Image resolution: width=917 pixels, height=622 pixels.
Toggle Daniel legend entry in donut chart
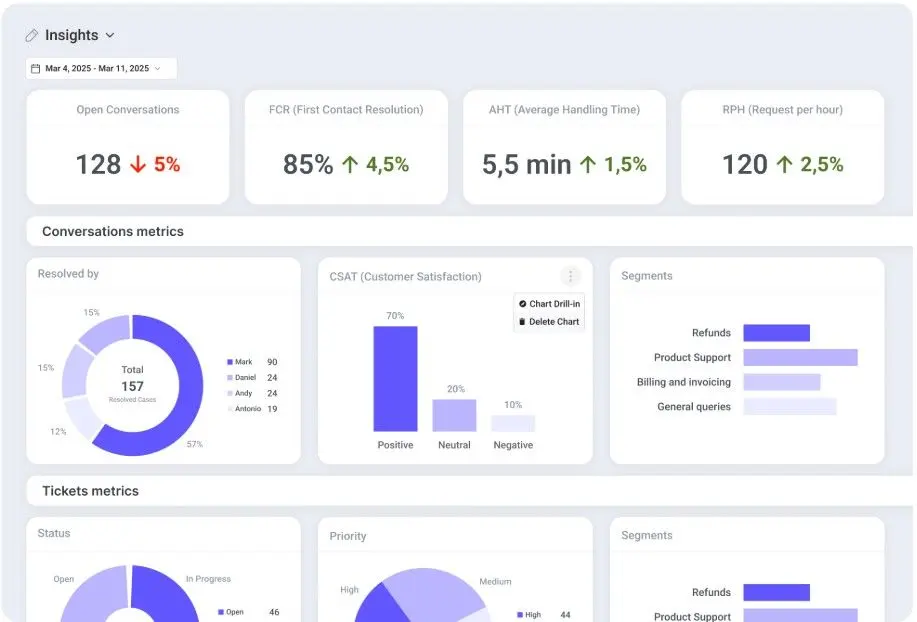click(x=252, y=378)
